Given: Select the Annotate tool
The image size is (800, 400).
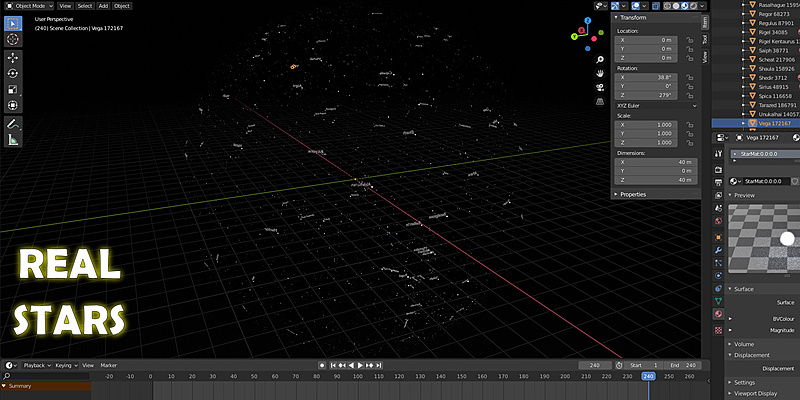Looking at the screenshot, I should [13, 122].
